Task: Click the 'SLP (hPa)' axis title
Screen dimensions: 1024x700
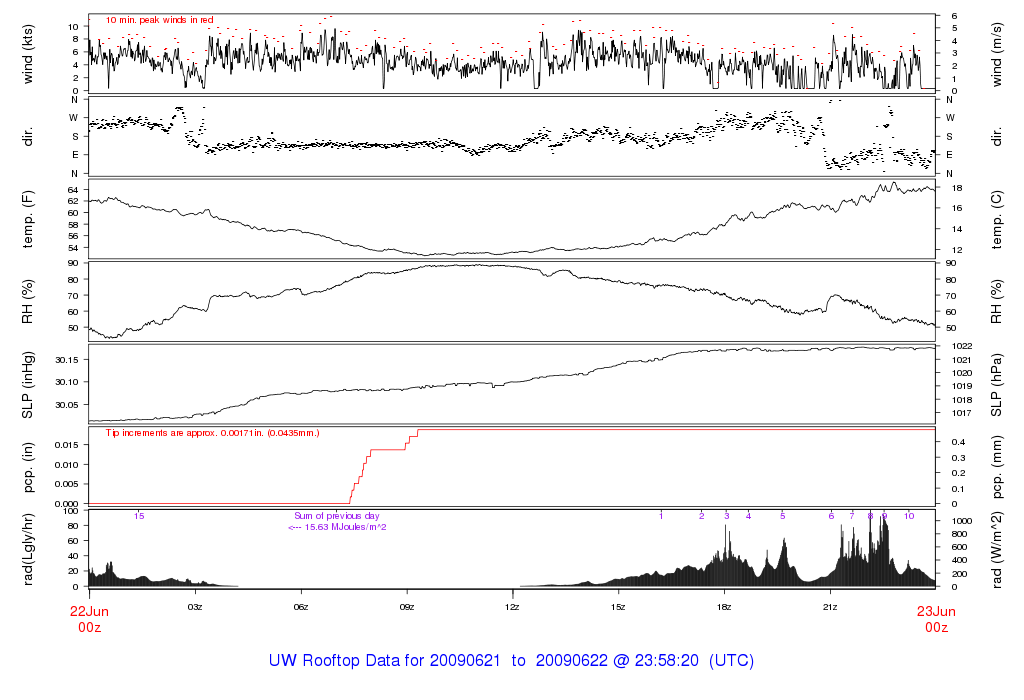Action: 997,385
